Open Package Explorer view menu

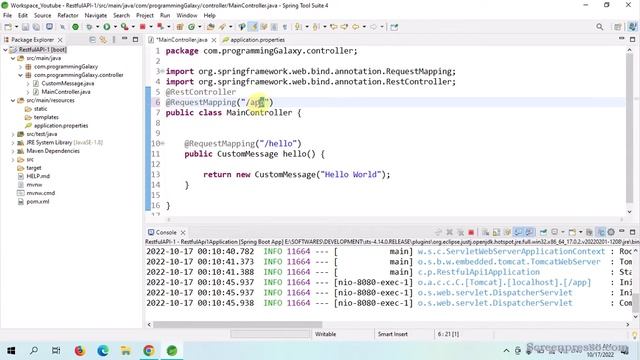point(113,40)
